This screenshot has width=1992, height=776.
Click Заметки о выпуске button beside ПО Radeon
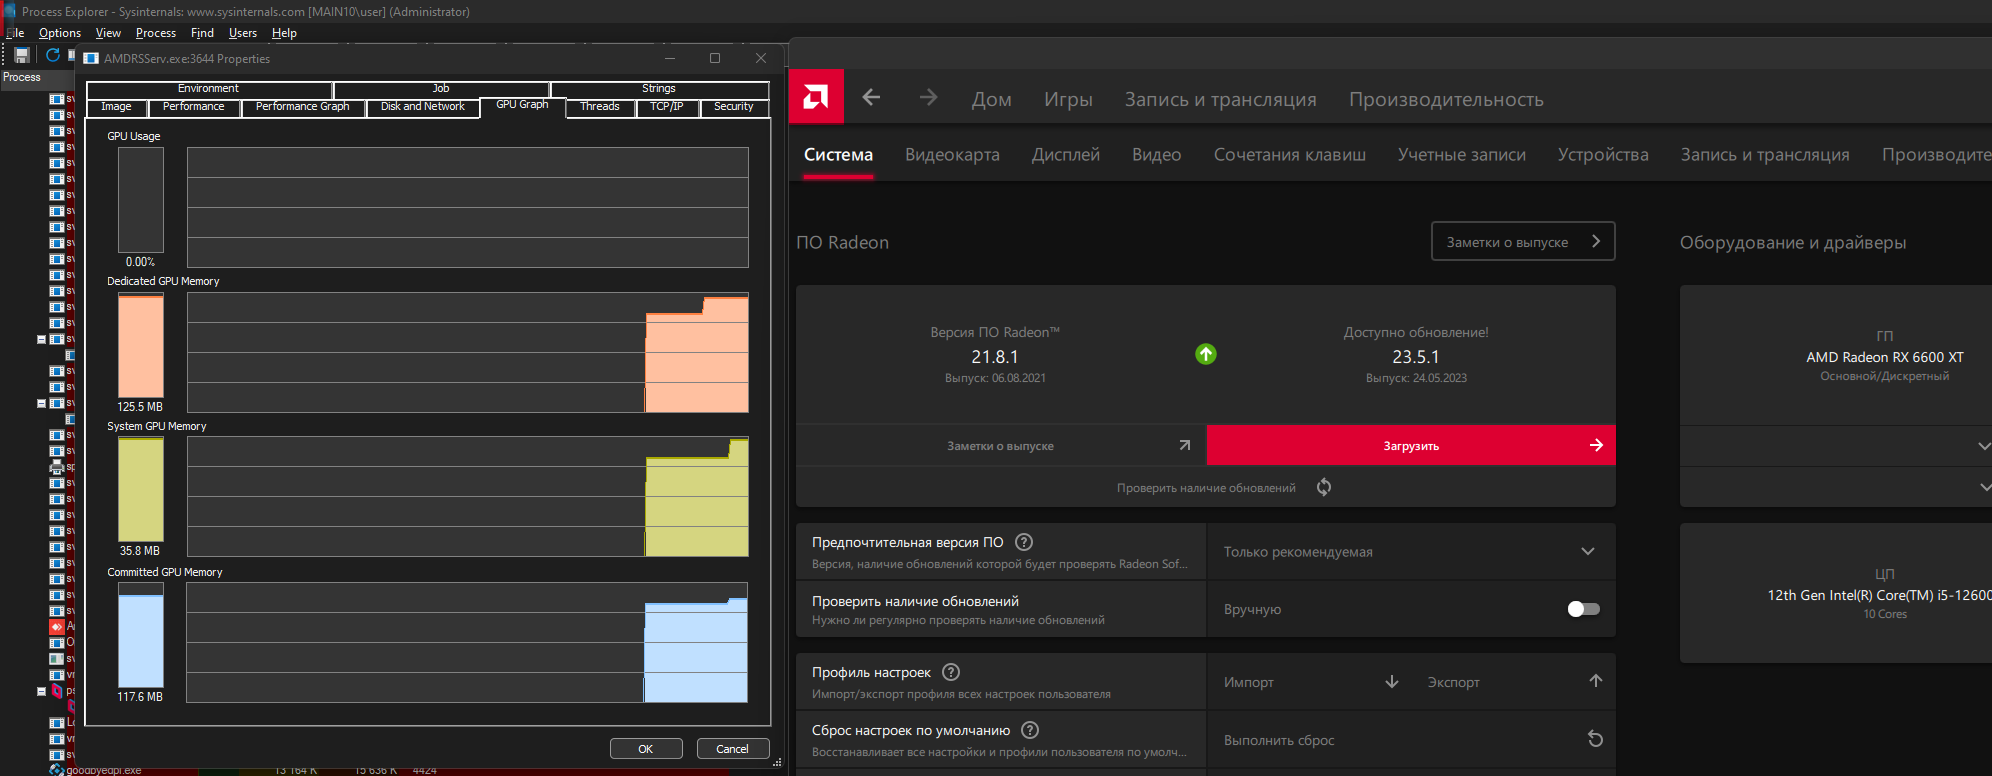click(1523, 241)
